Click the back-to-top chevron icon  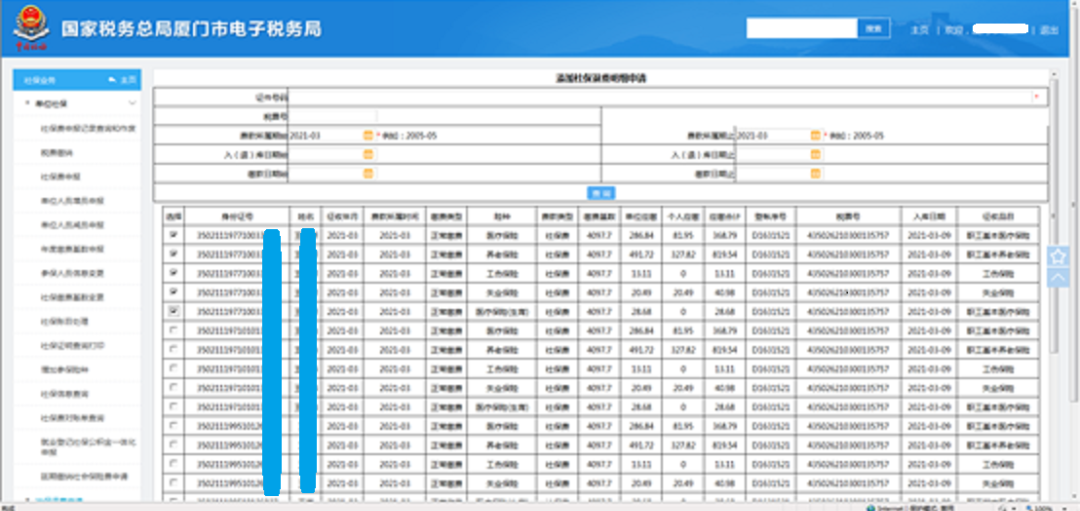coord(1058,278)
